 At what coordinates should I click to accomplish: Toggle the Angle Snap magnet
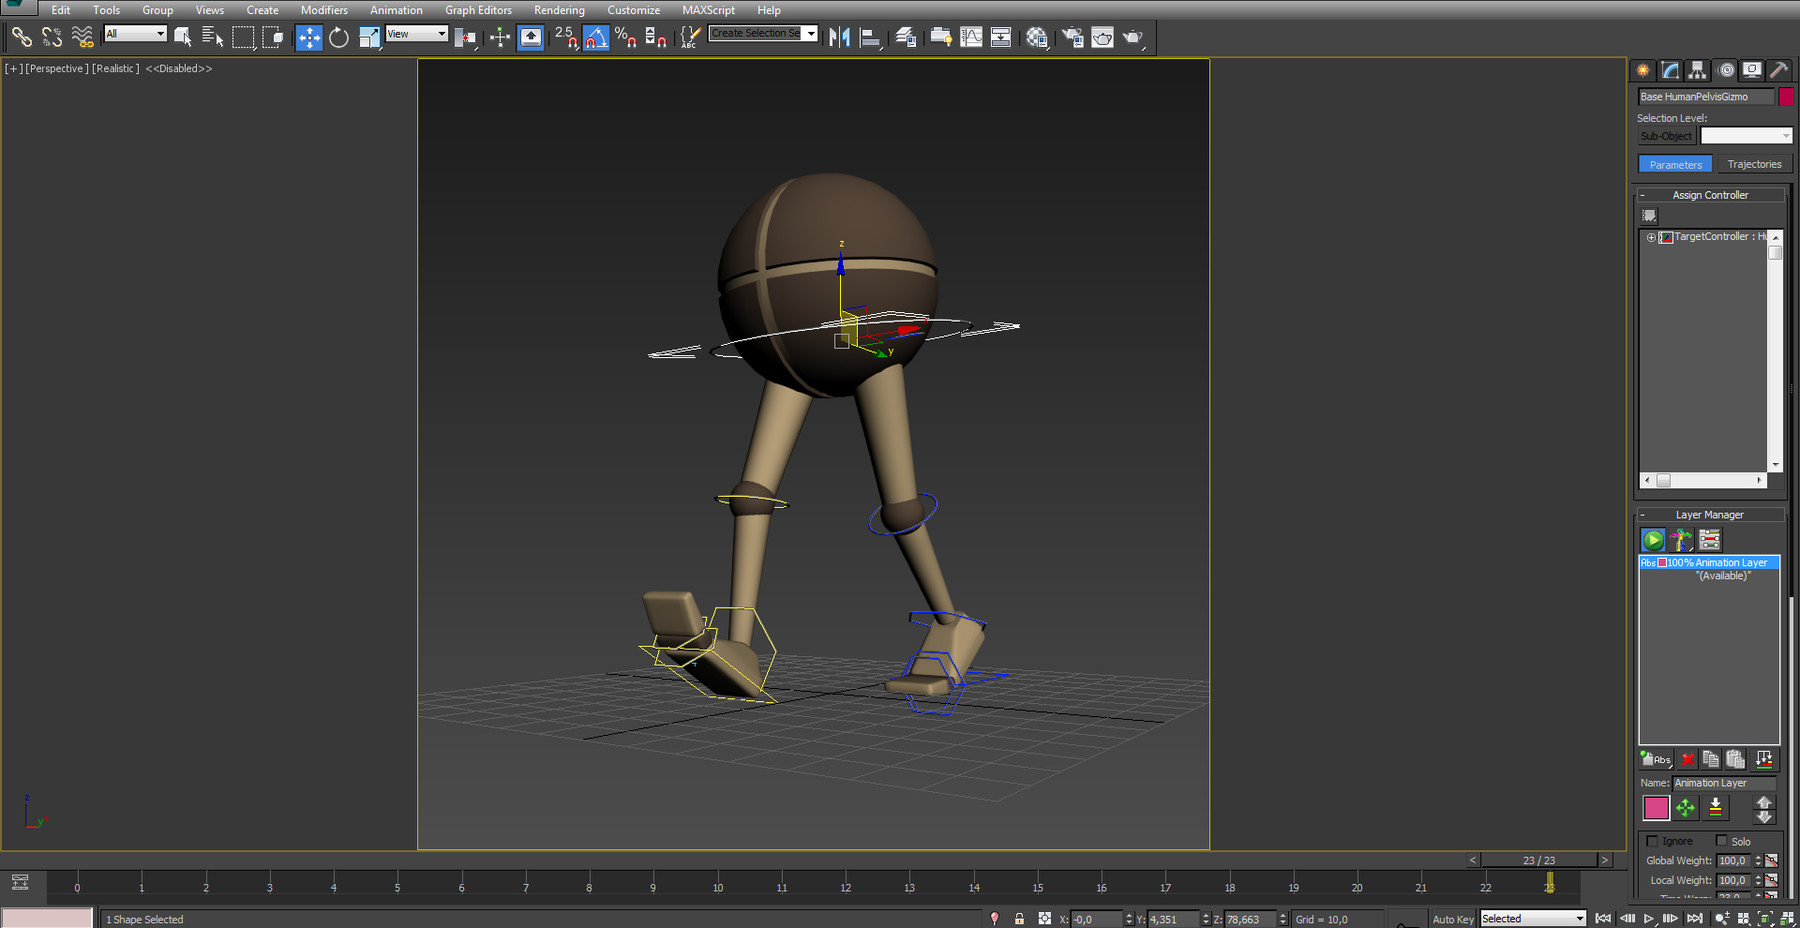(598, 37)
